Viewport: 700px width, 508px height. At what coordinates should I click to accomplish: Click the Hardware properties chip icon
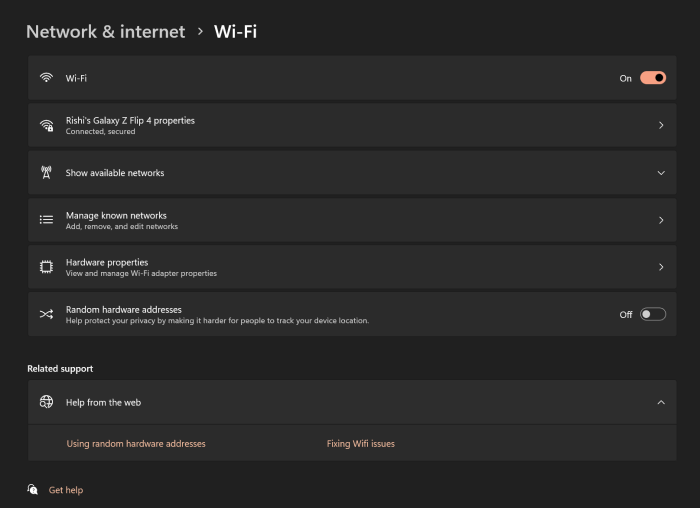click(46, 267)
